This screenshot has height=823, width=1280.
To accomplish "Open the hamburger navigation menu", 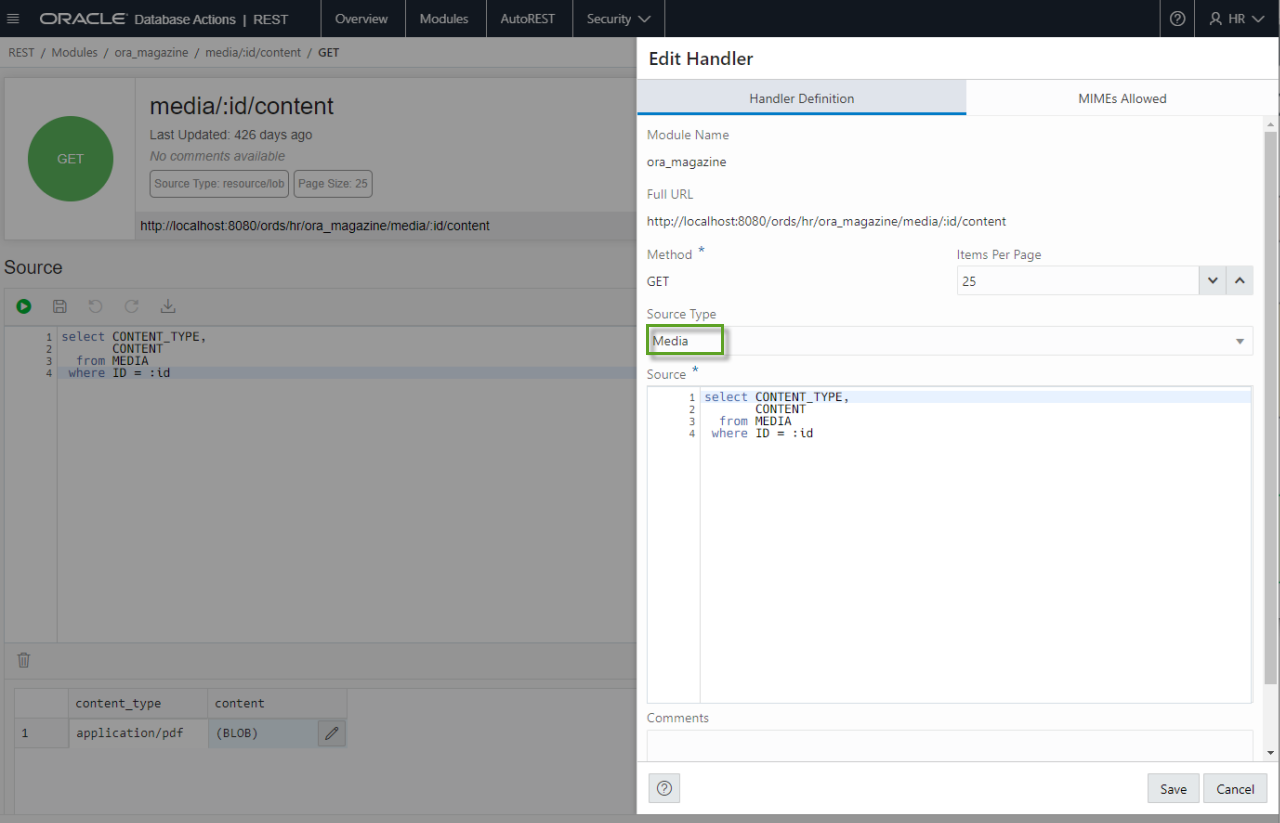I will click(13, 19).
